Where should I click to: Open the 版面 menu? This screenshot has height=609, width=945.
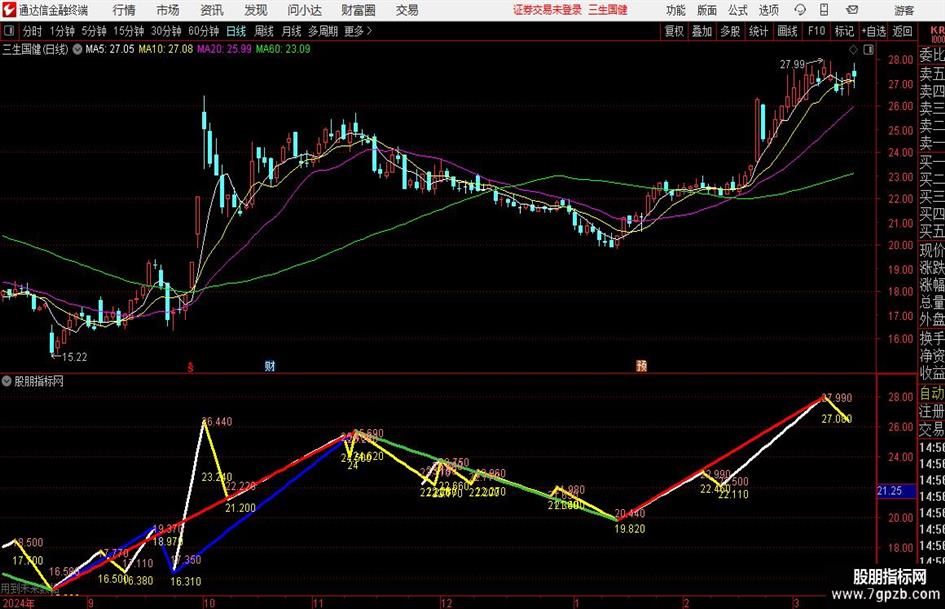click(x=706, y=10)
